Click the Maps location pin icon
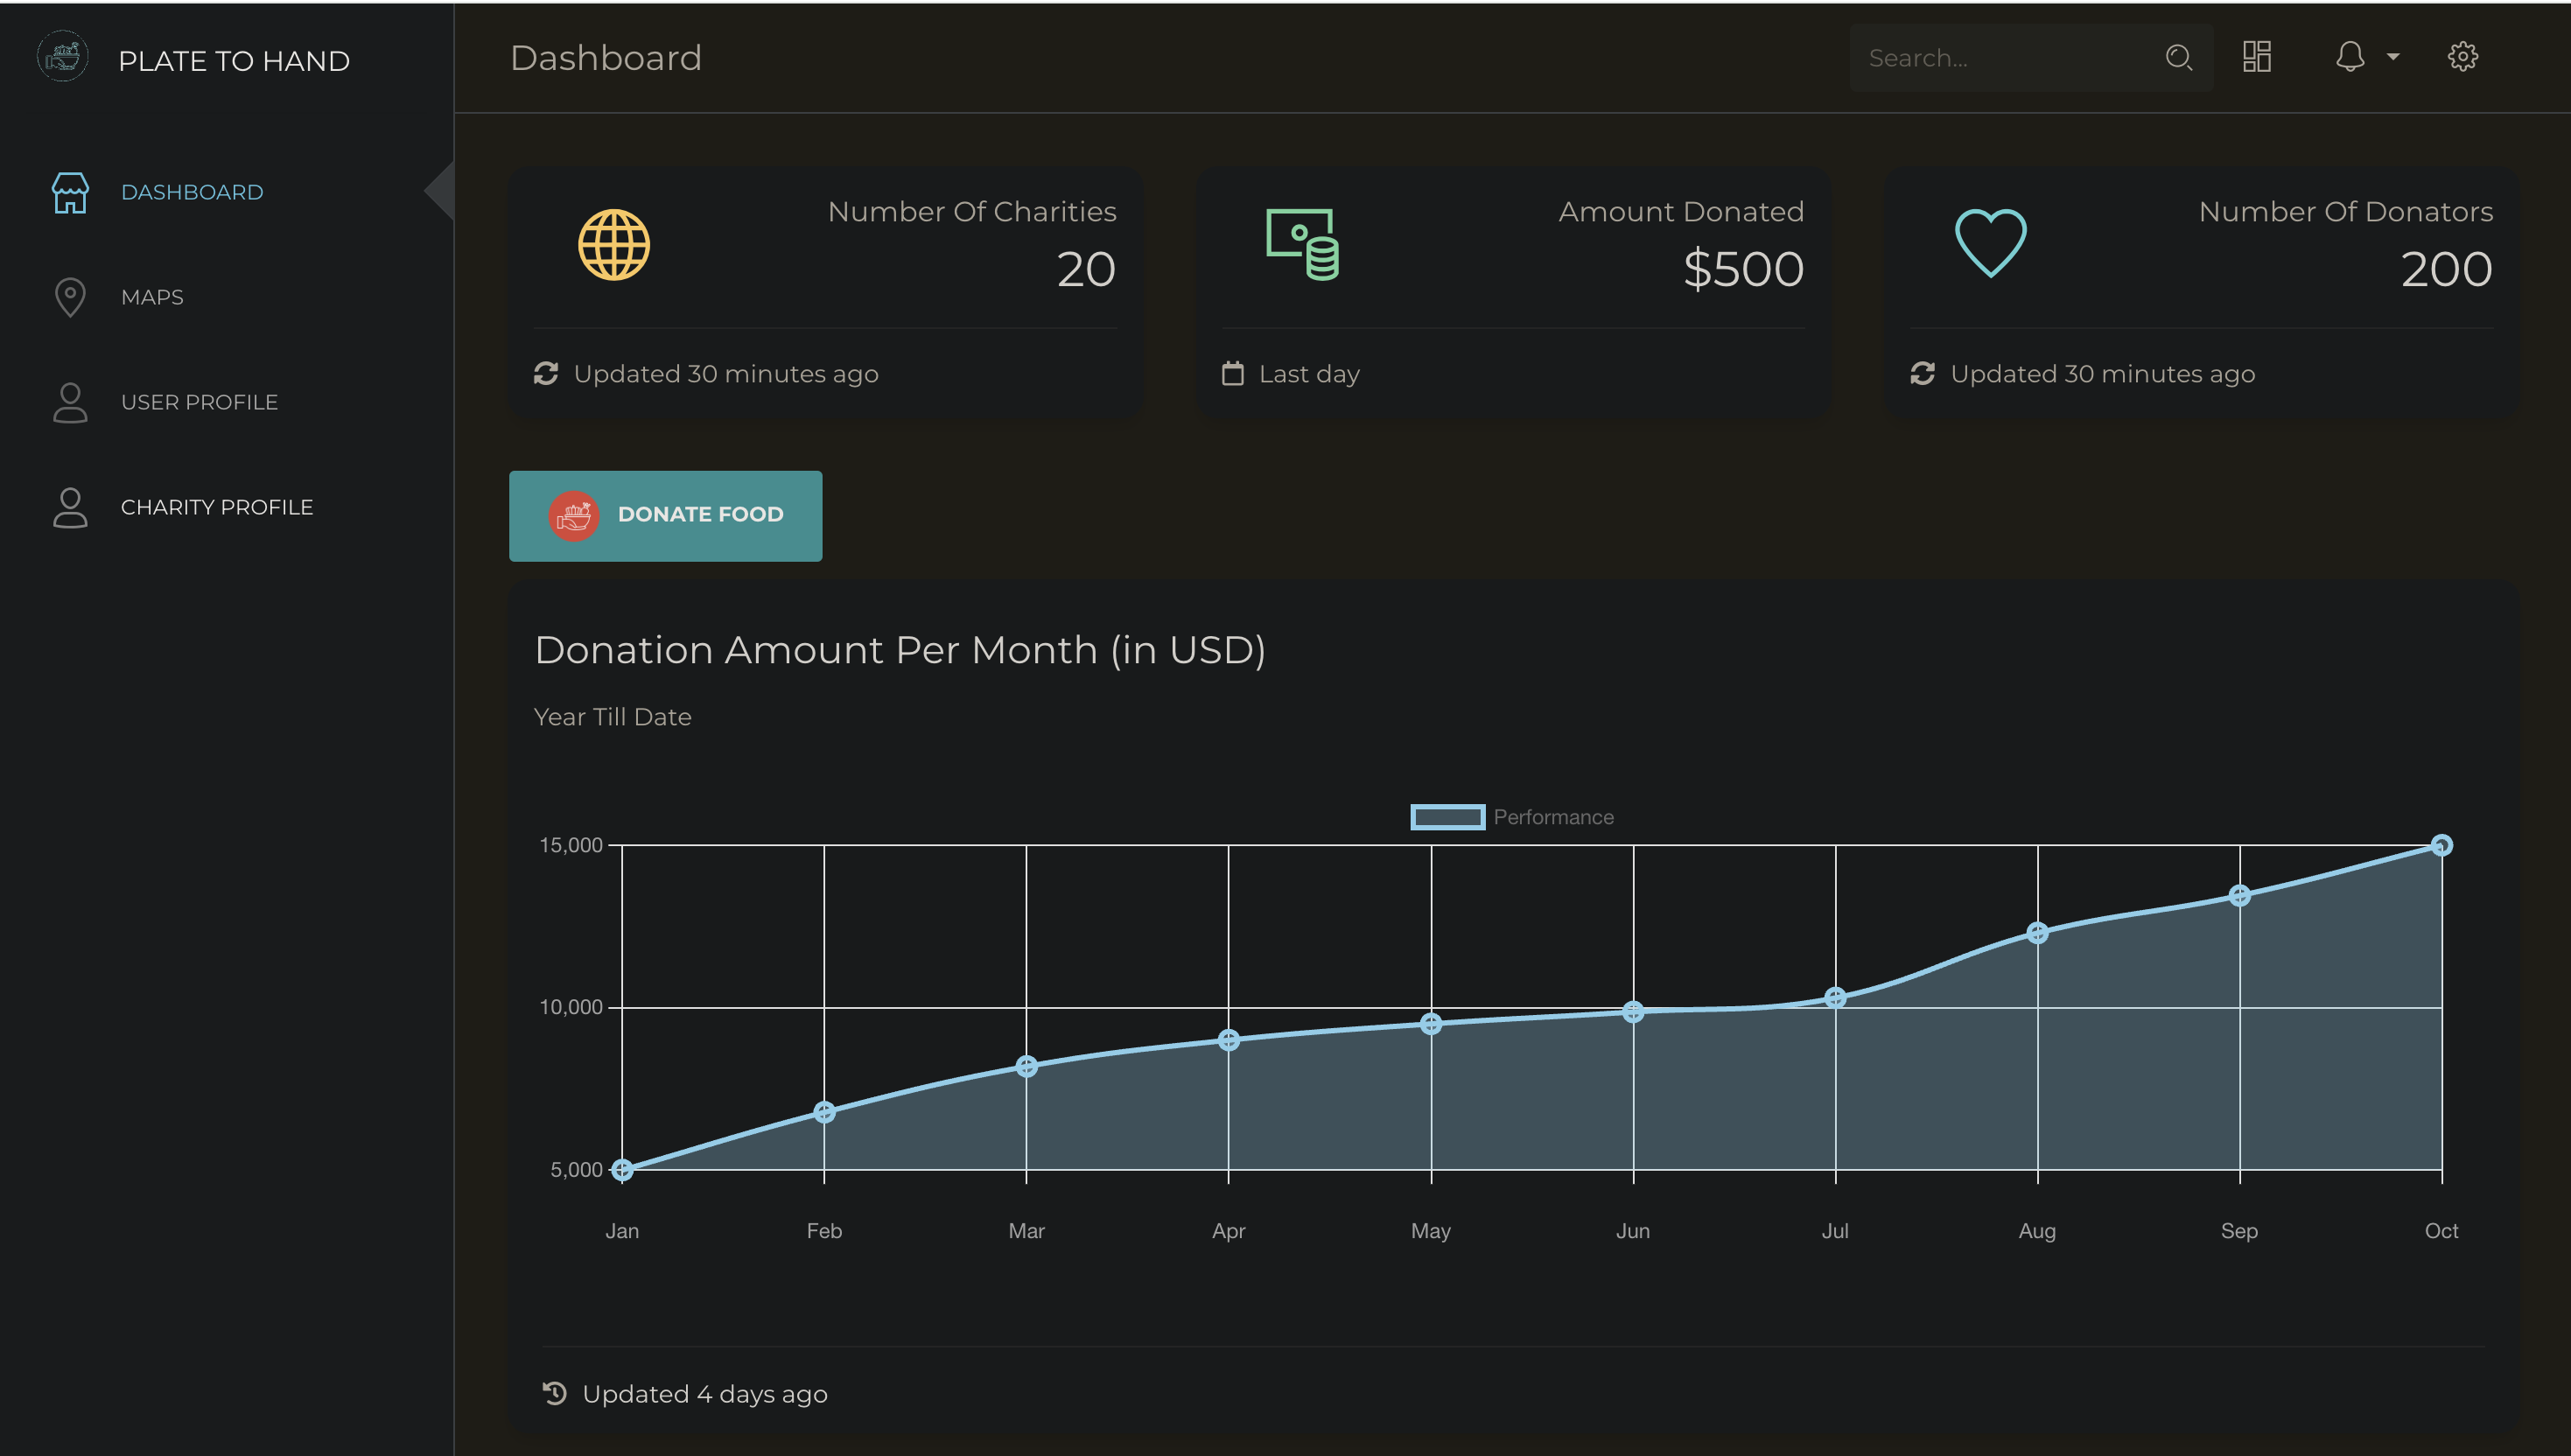Viewport: 2571px width, 1456px height. pos(70,297)
